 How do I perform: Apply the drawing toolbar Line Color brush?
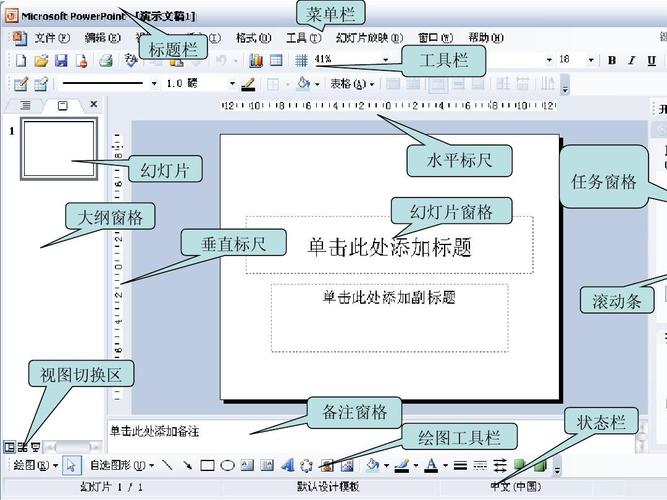402,466
